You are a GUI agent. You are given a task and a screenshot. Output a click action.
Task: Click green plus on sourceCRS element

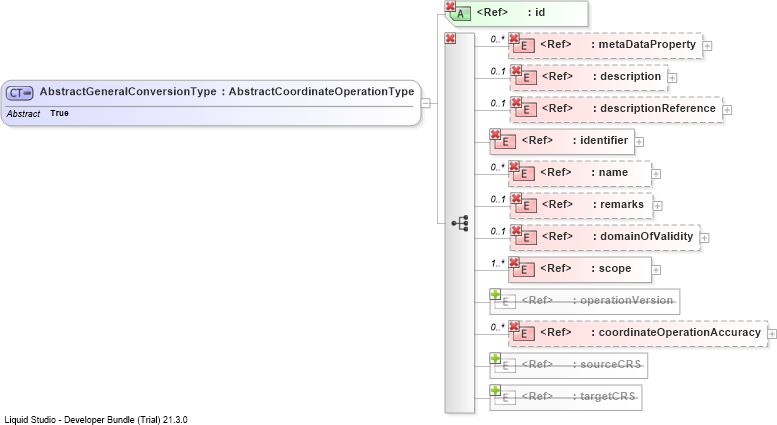pyautogui.click(x=495, y=358)
